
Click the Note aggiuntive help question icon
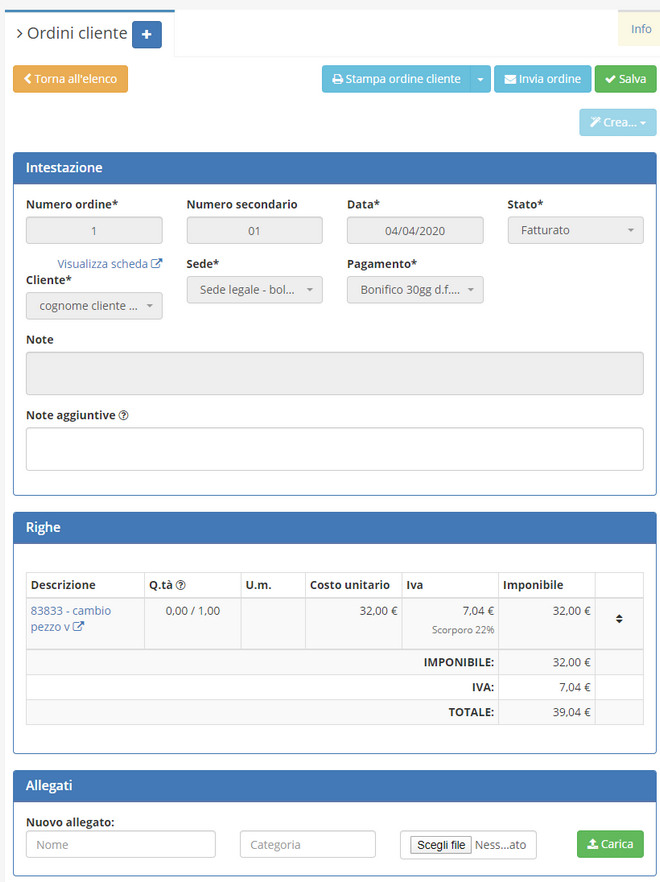pyautogui.click(x=123, y=415)
